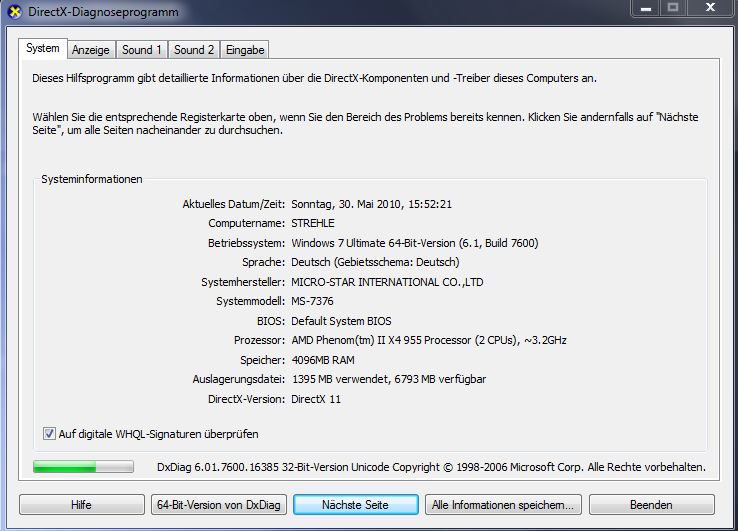This screenshot has width=738, height=531.
Task: Click the Hilfe button
Action: (81, 505)
